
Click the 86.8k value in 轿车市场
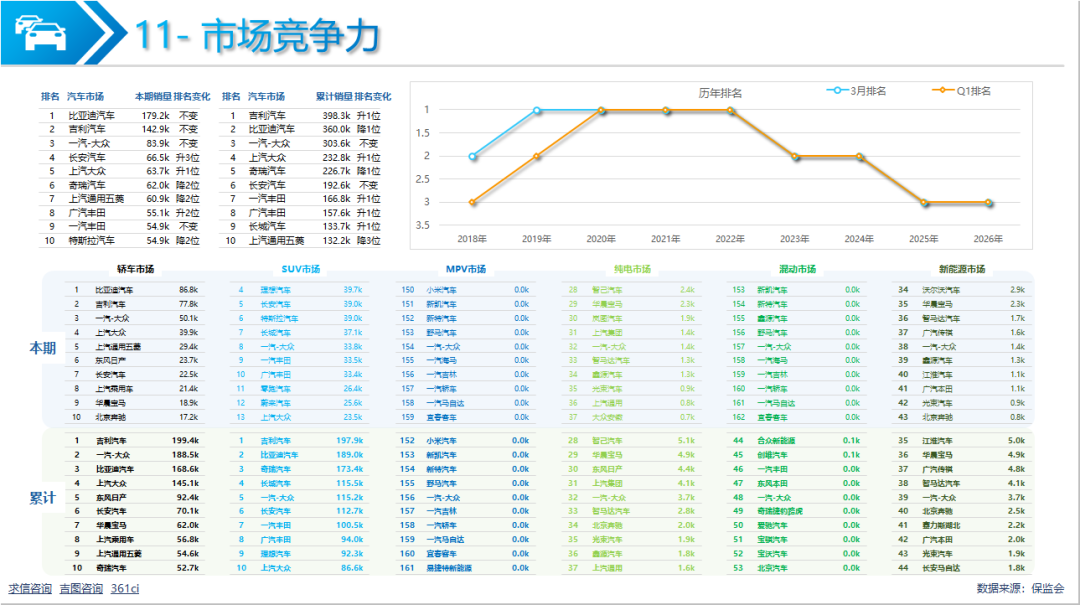click(x=188, y=290)
